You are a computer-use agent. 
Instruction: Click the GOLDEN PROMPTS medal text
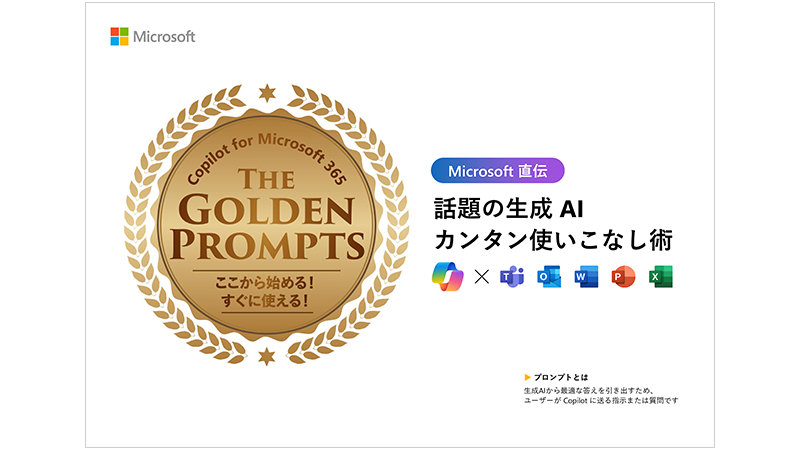(x=265, y=226)
